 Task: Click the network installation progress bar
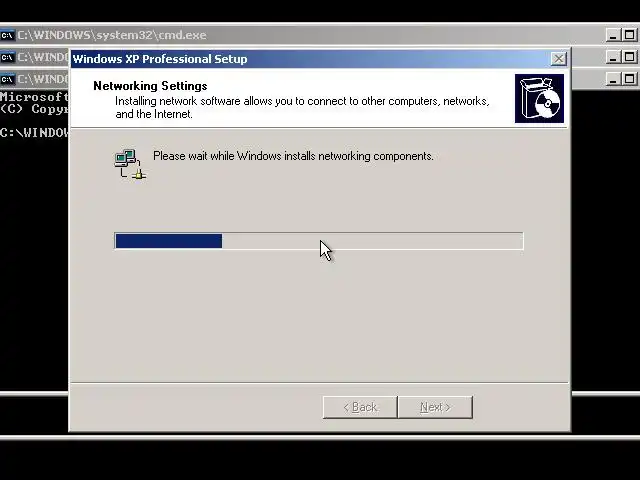pyautogui.click(x=319, y=241)
